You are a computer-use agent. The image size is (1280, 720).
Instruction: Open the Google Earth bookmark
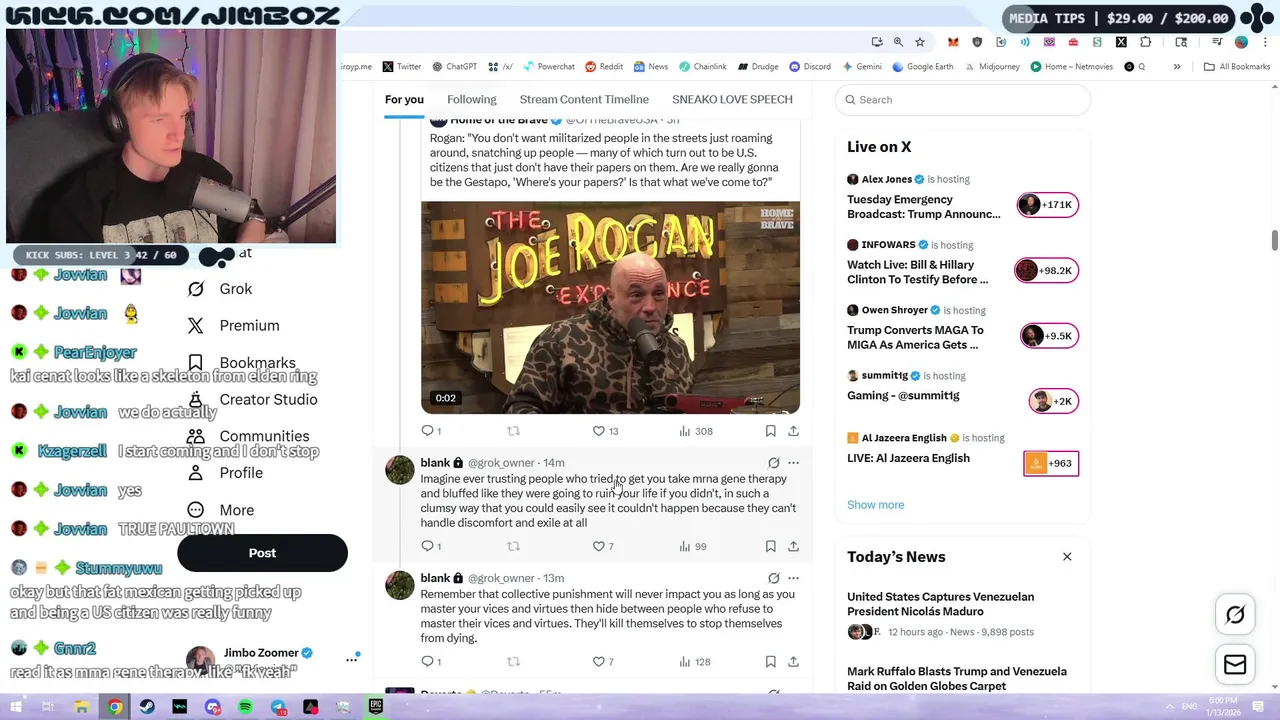tap(923, 67)
